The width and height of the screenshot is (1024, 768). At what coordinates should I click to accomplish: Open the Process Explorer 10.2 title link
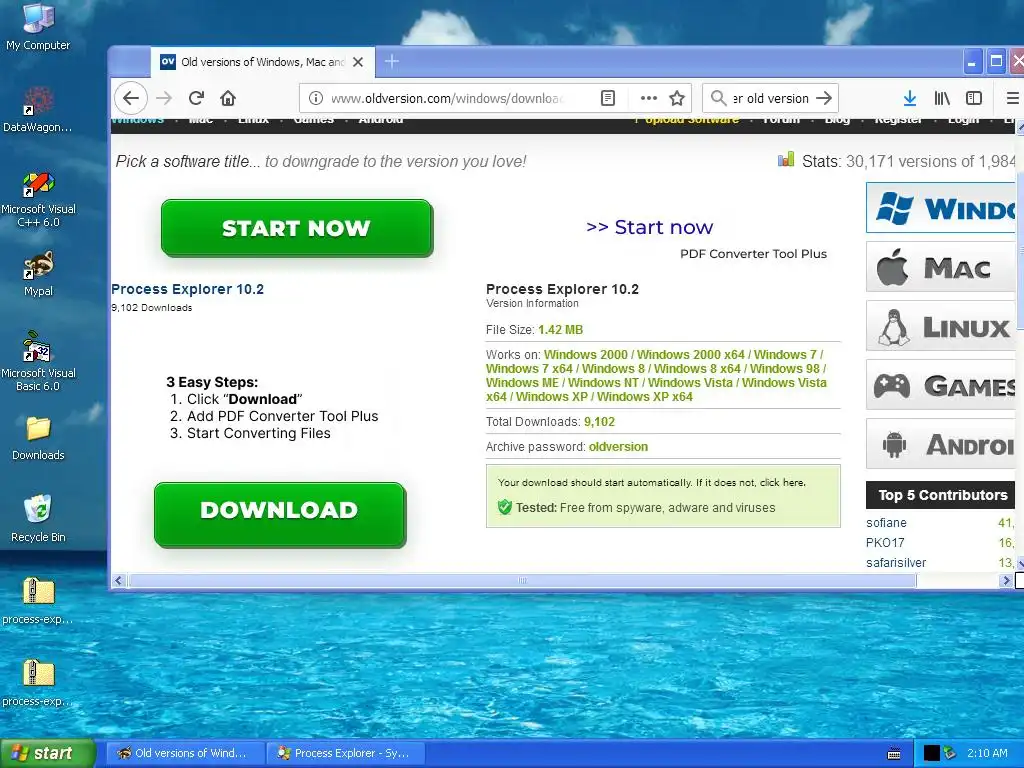click(187, 289)
